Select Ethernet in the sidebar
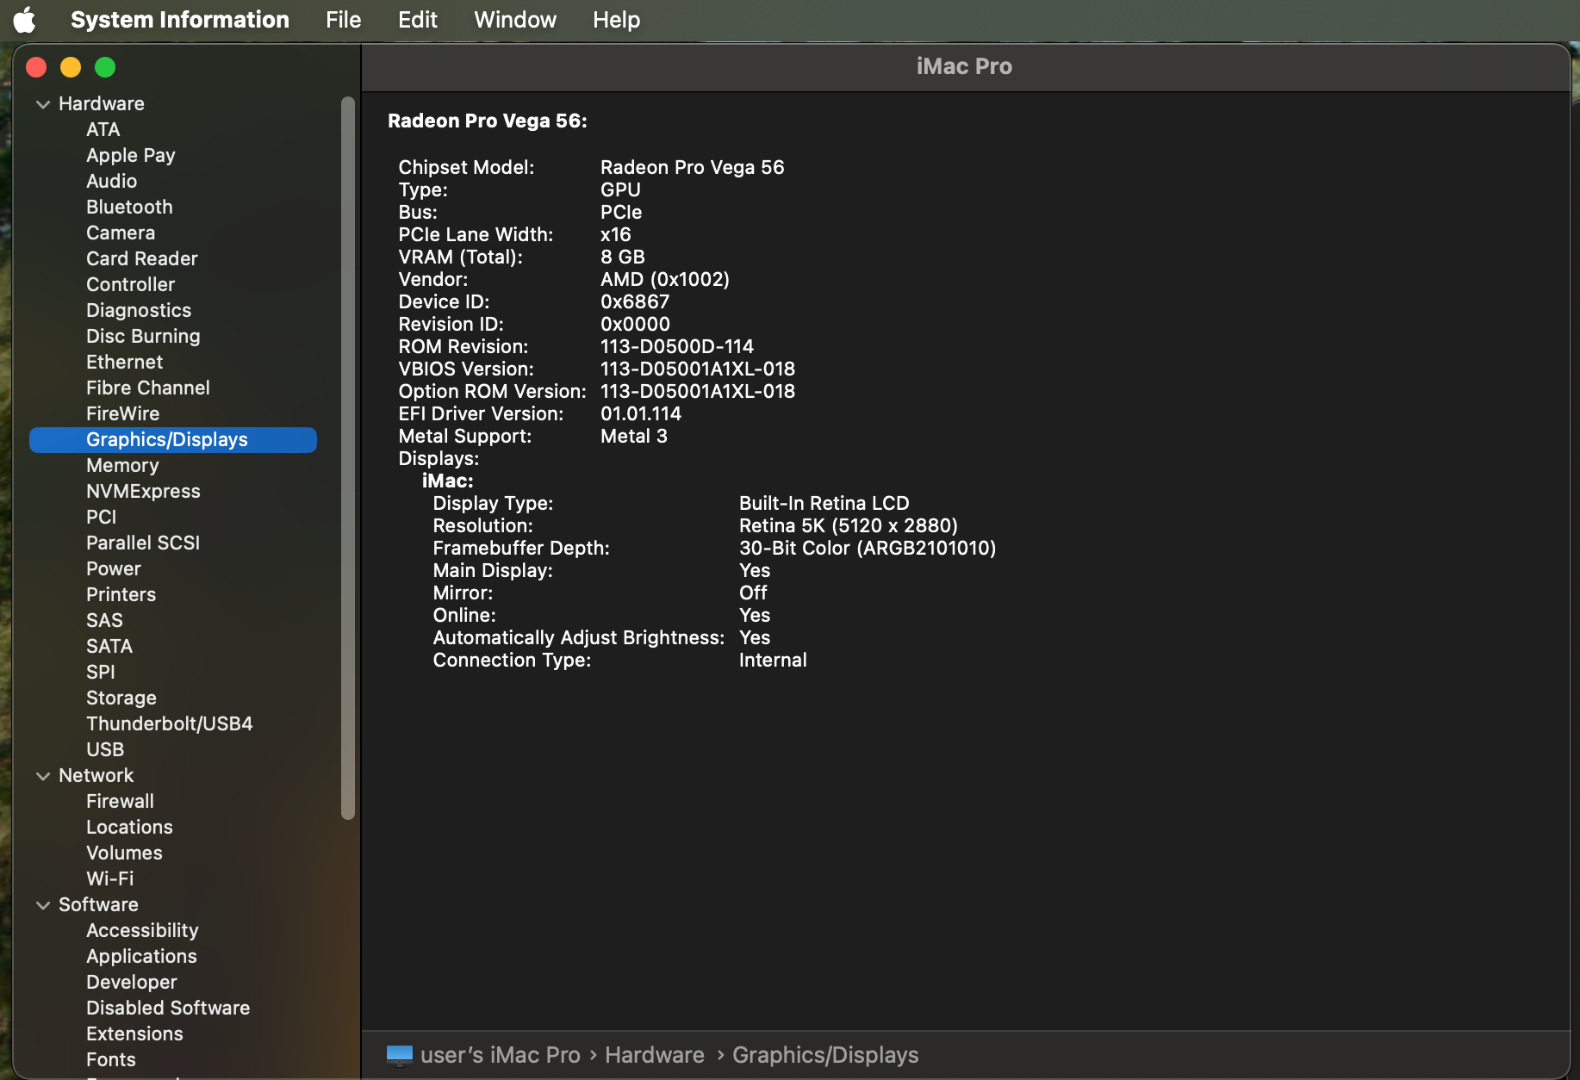The image size is (1580, 1080). 124,362
